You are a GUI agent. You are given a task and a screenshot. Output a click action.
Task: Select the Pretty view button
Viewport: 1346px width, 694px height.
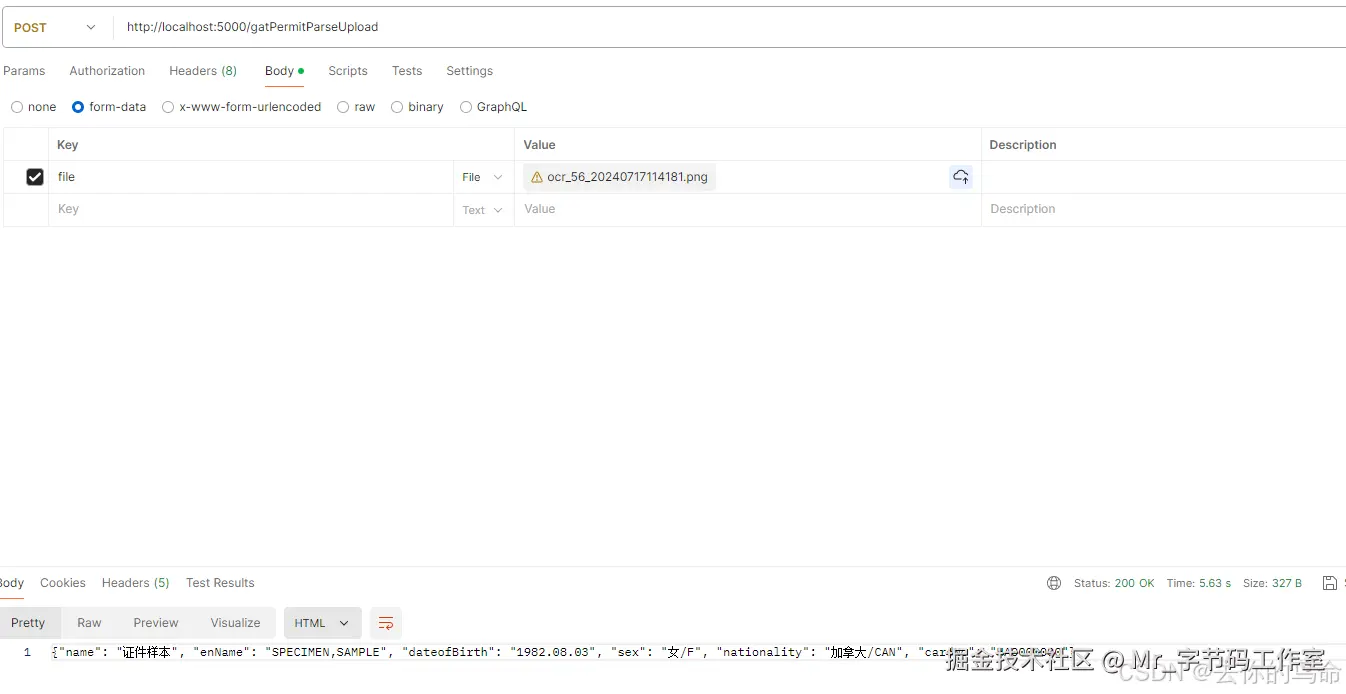tap(28, 623)
